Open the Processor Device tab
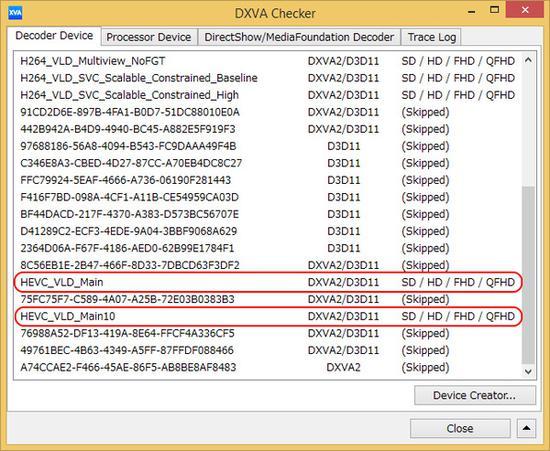Viewport: 550px width, 451px height. (149, 37)
